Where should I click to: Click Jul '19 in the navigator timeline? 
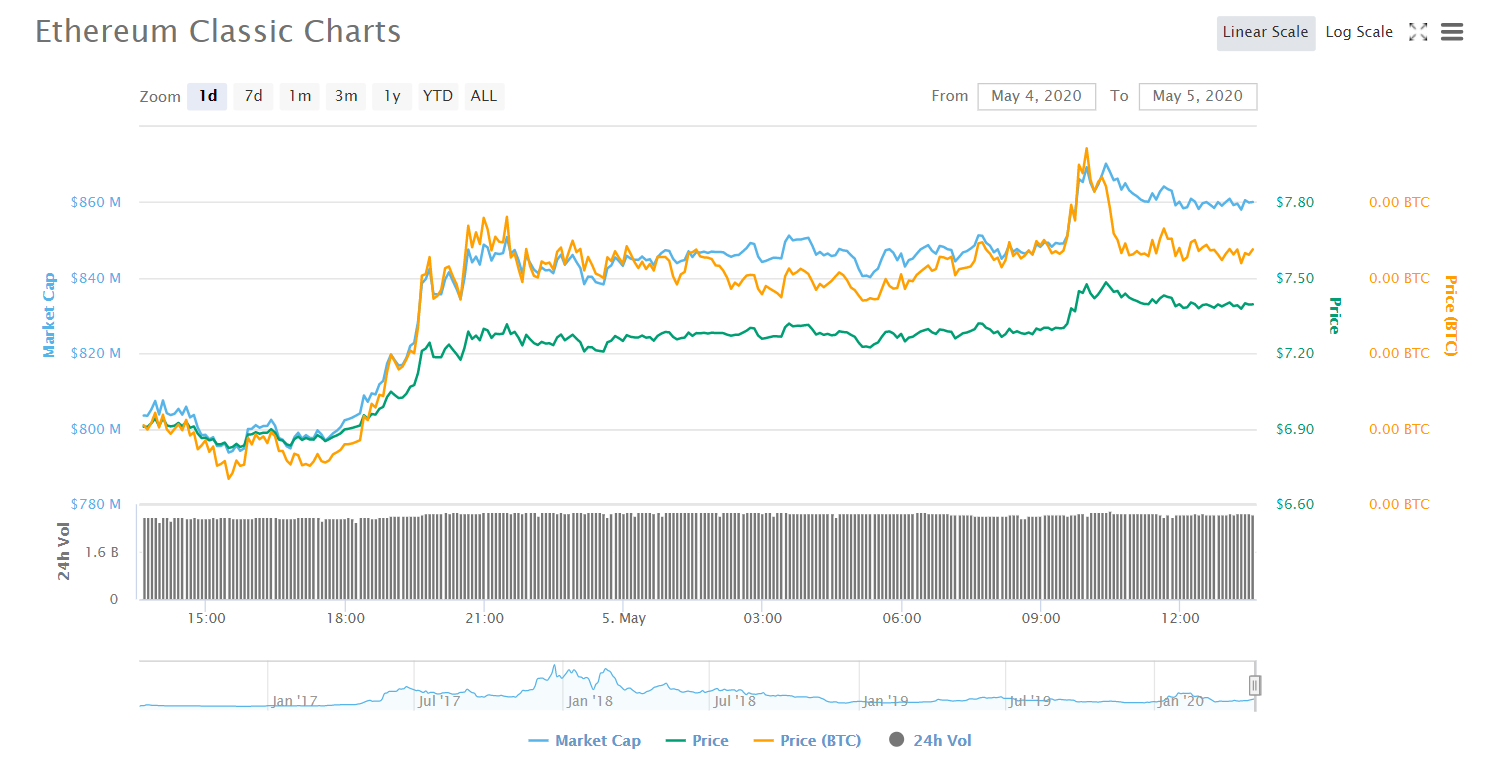[x=1031, y=701]
